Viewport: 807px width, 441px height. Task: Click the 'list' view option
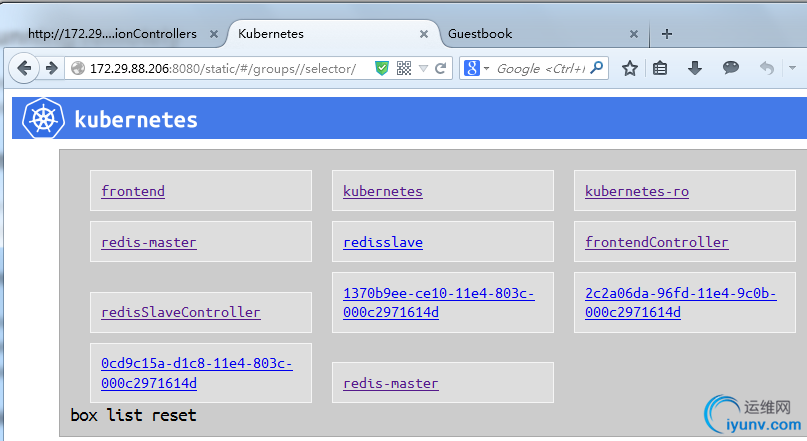coord(124,415)
